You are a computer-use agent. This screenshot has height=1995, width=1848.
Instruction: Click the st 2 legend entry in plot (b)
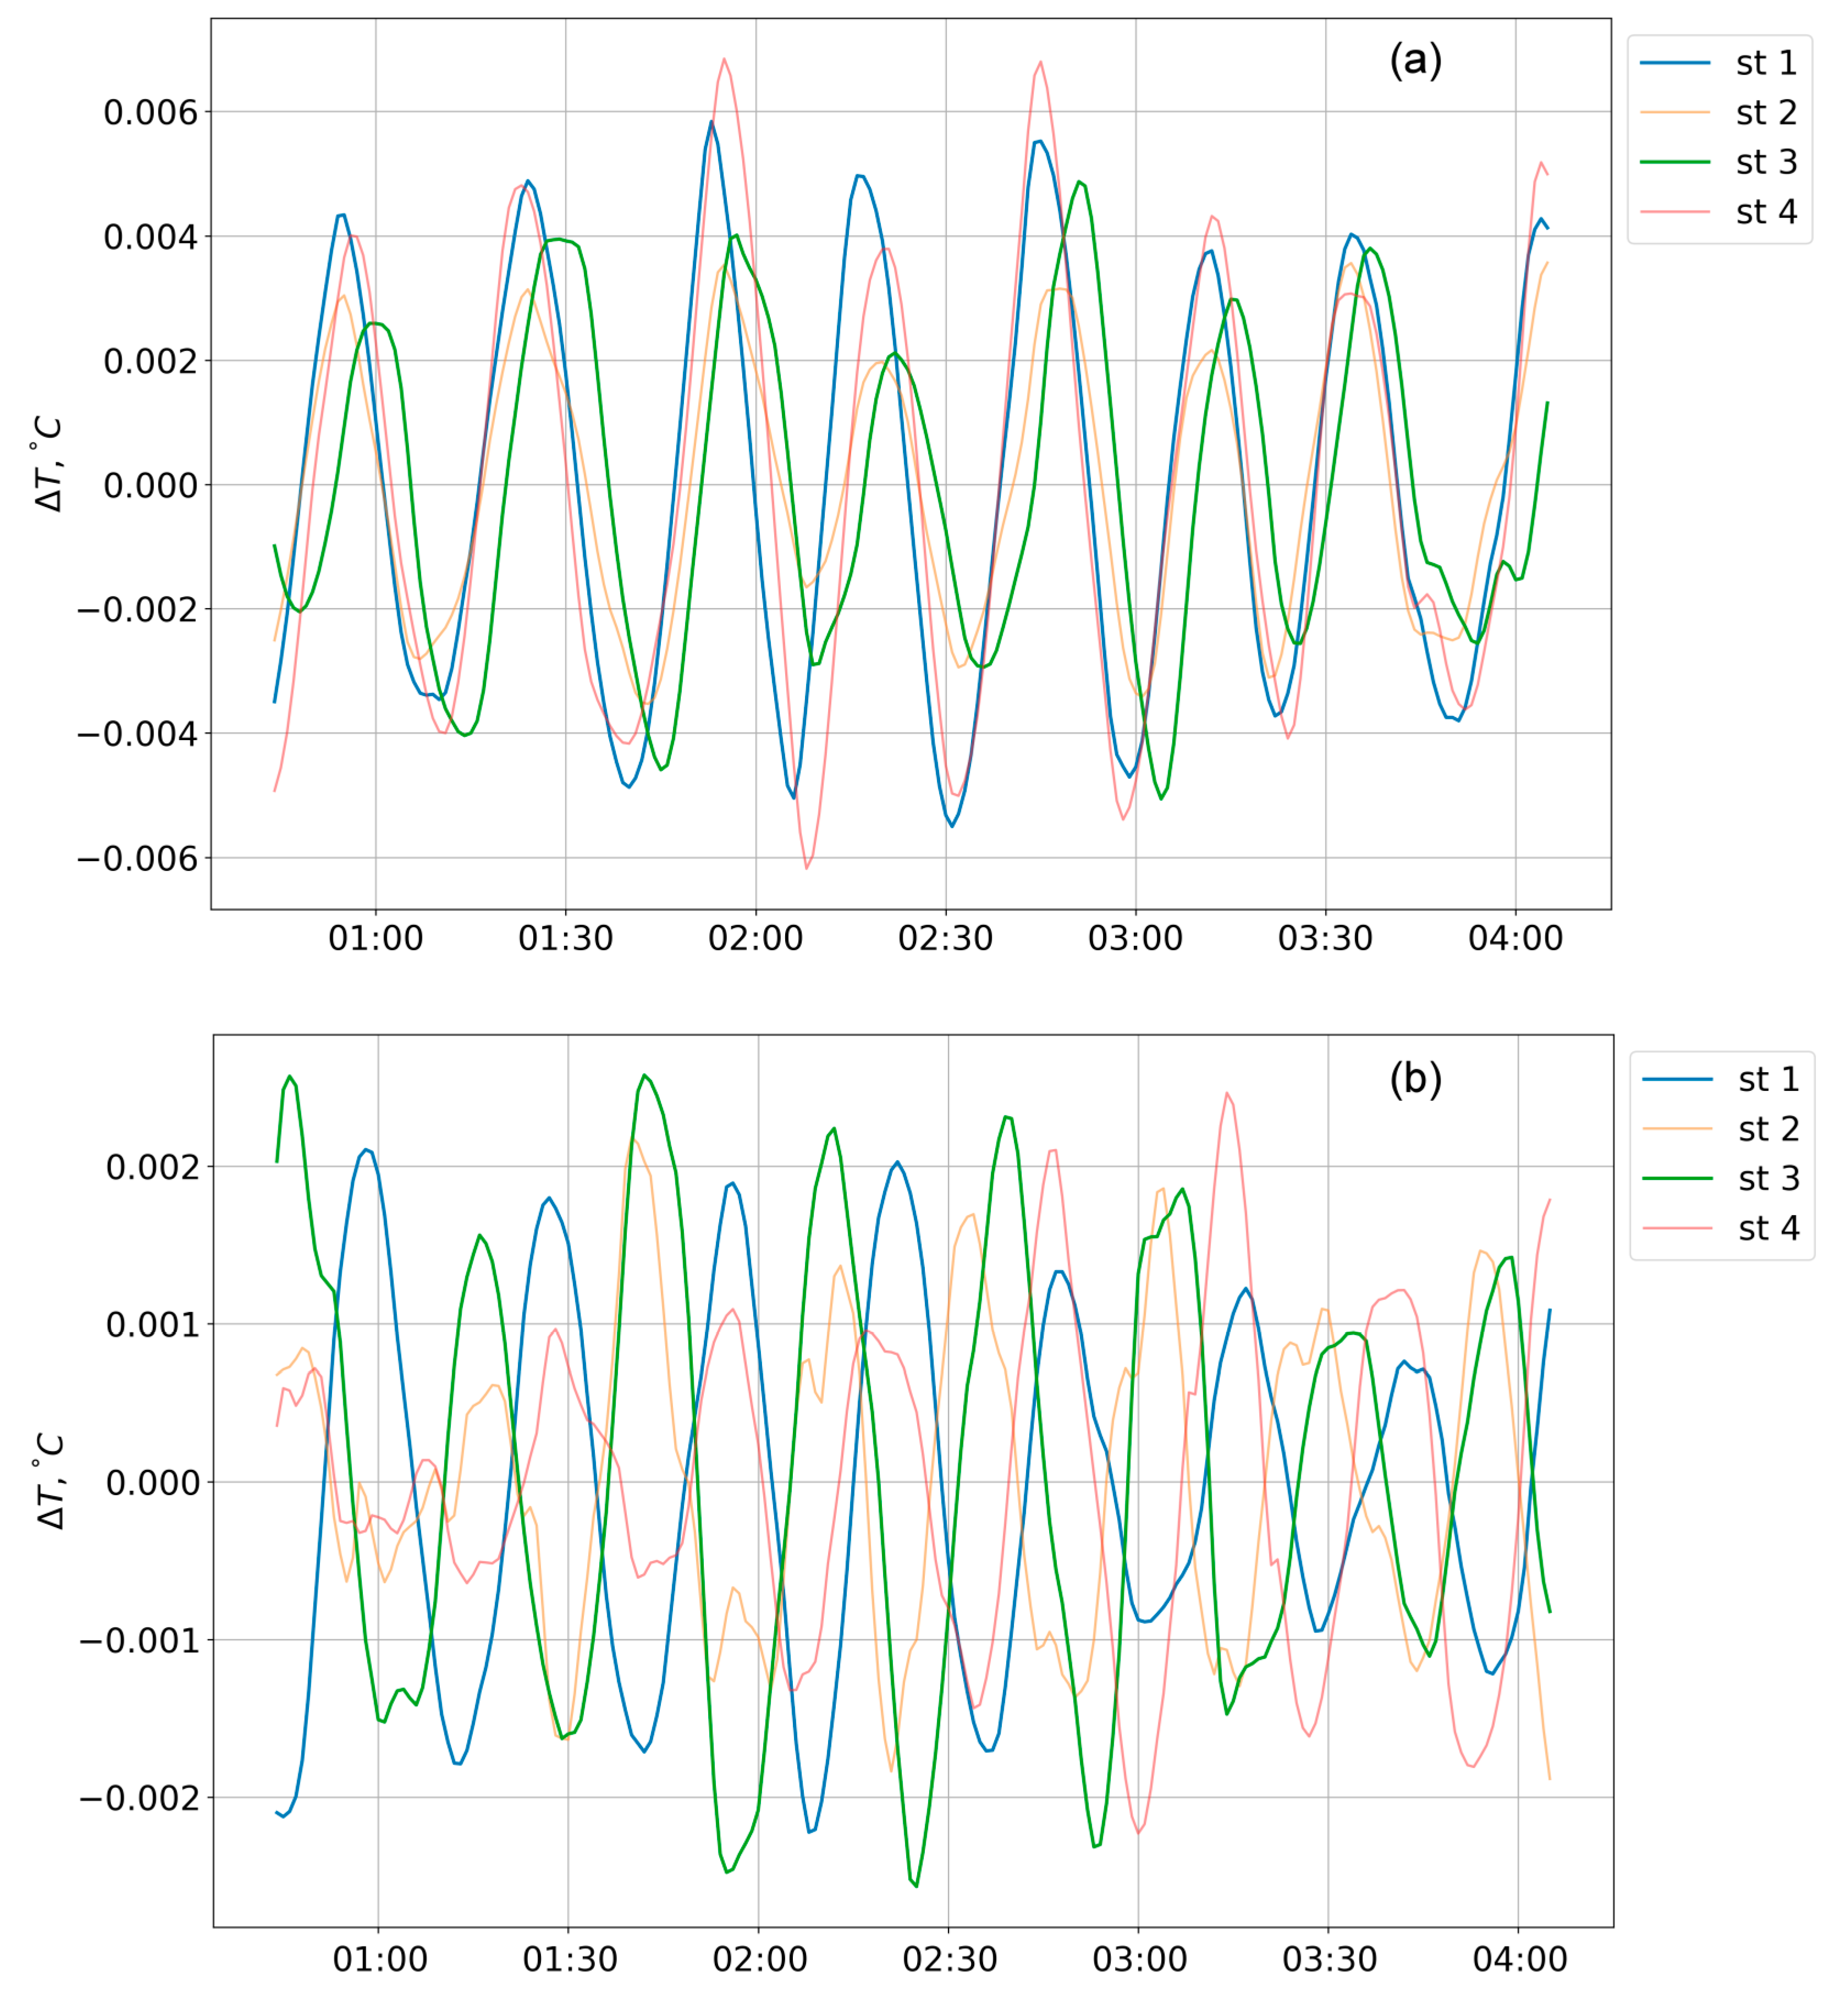point(1768,1129)
